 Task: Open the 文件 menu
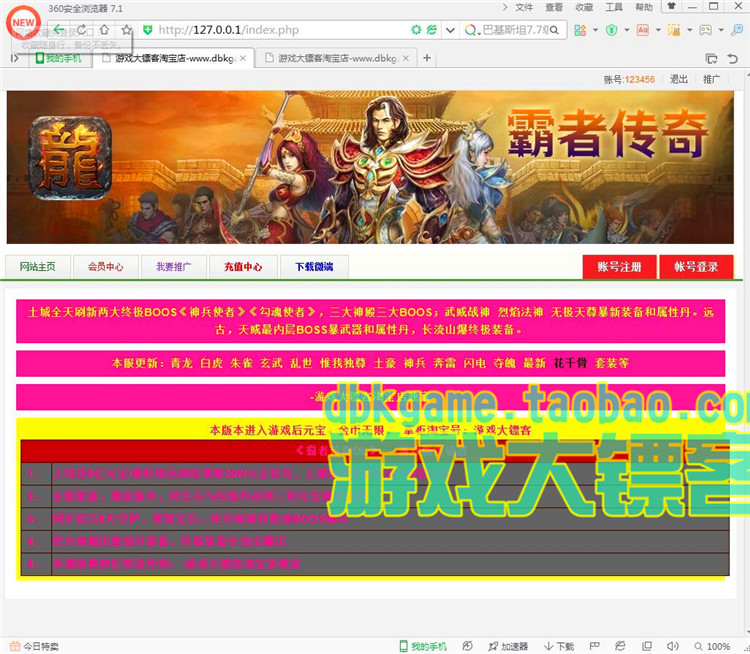coord(524,7)
